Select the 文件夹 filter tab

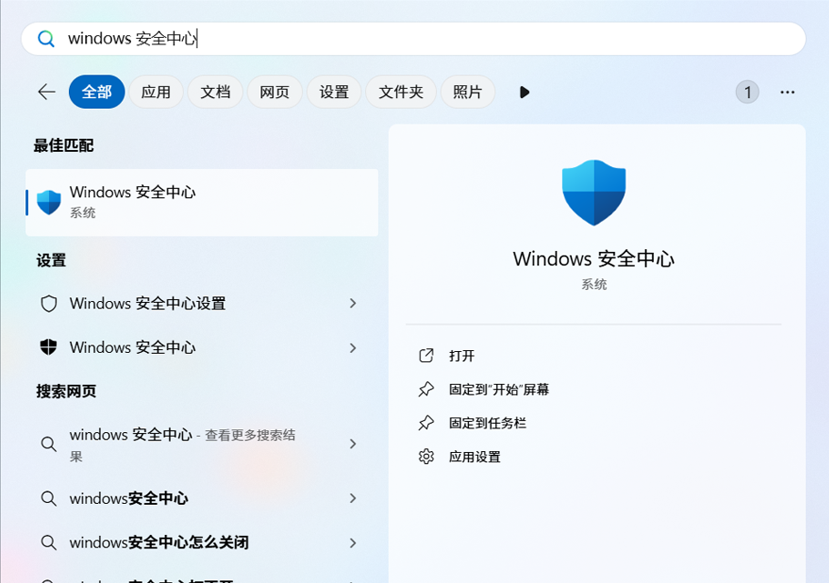[401, 92]
